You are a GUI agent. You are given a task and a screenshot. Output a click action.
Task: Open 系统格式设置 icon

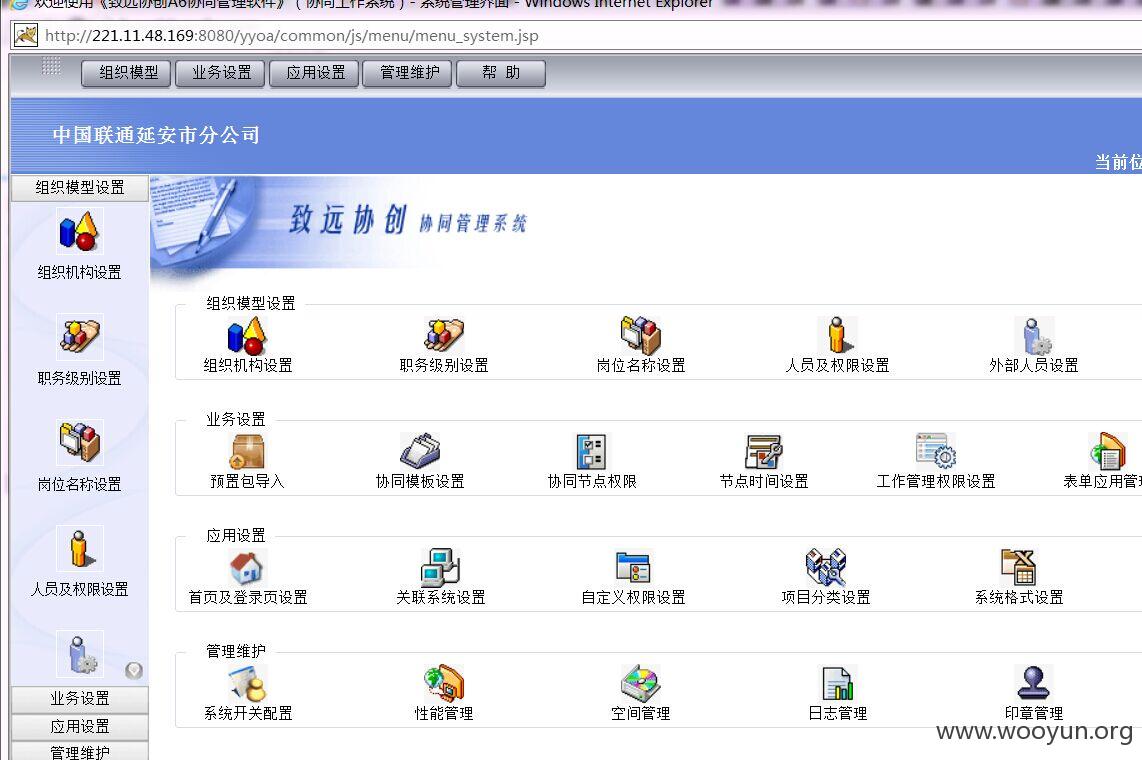pos(1019,567)
